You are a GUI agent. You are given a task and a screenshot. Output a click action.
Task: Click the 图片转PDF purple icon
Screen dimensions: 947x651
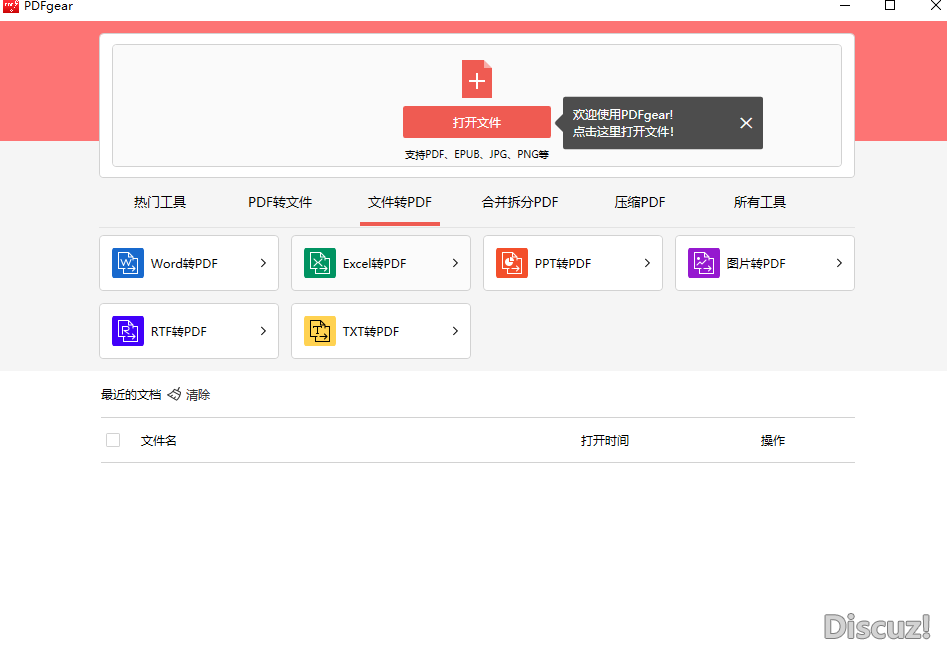(704, 263)
